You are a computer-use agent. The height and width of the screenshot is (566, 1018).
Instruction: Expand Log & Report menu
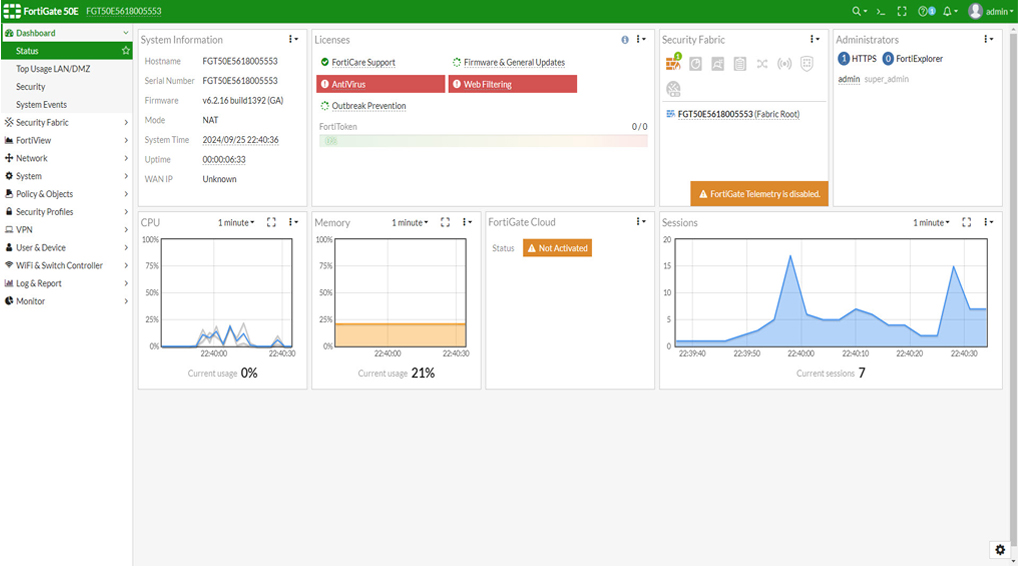66,283
